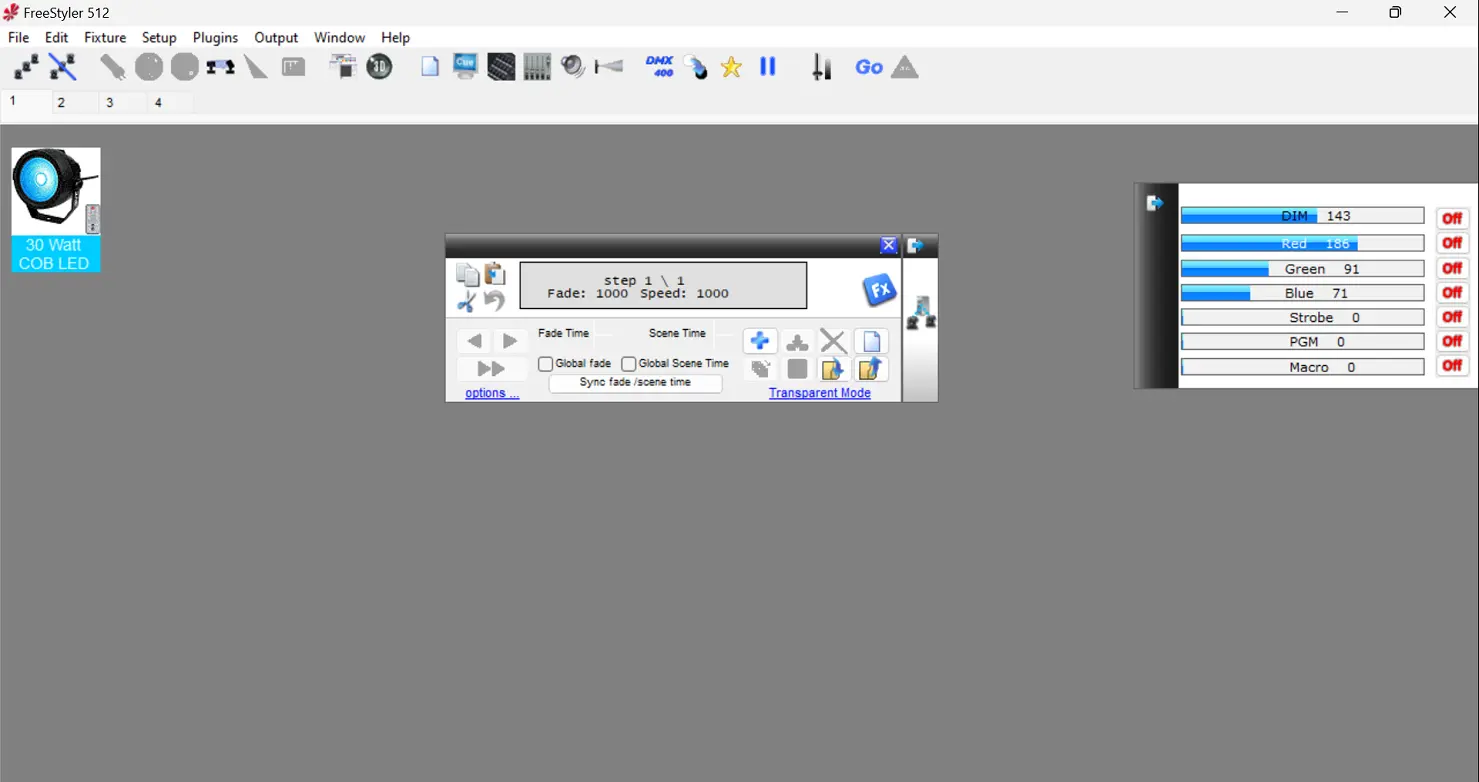Open the Plugins menu
Image resolution: width=1479 pixels, height=782 pixels.
pos(215,37)
